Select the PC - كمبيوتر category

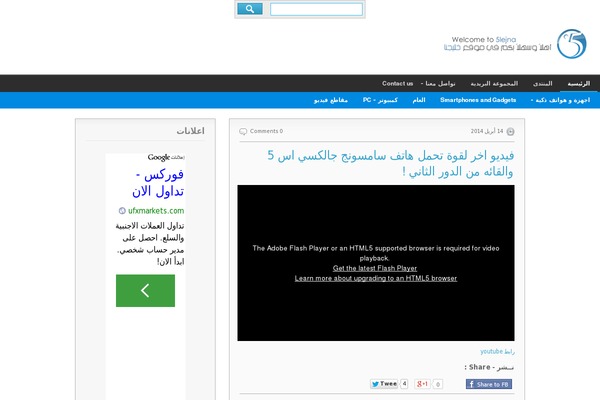(x=380, y=100)
